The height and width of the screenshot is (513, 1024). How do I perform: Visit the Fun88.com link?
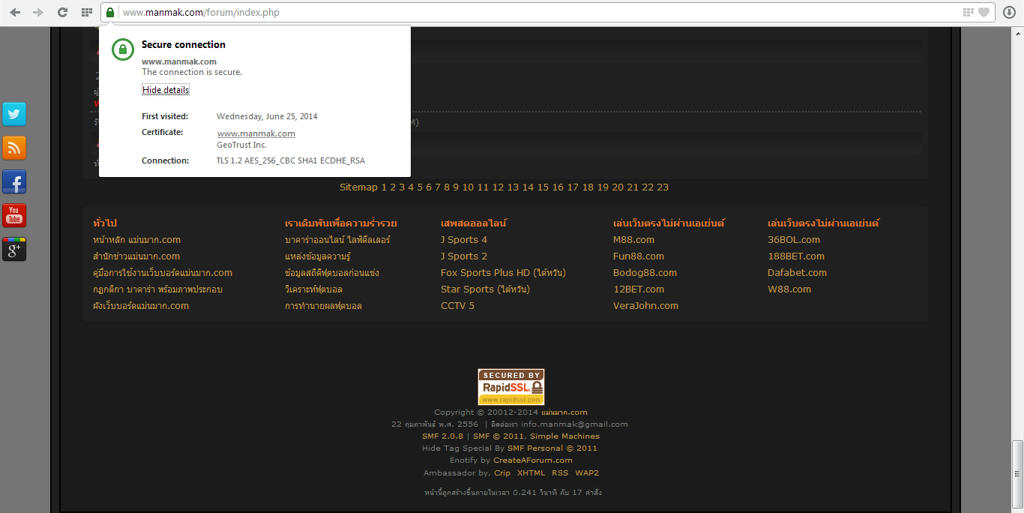(639, 256)
